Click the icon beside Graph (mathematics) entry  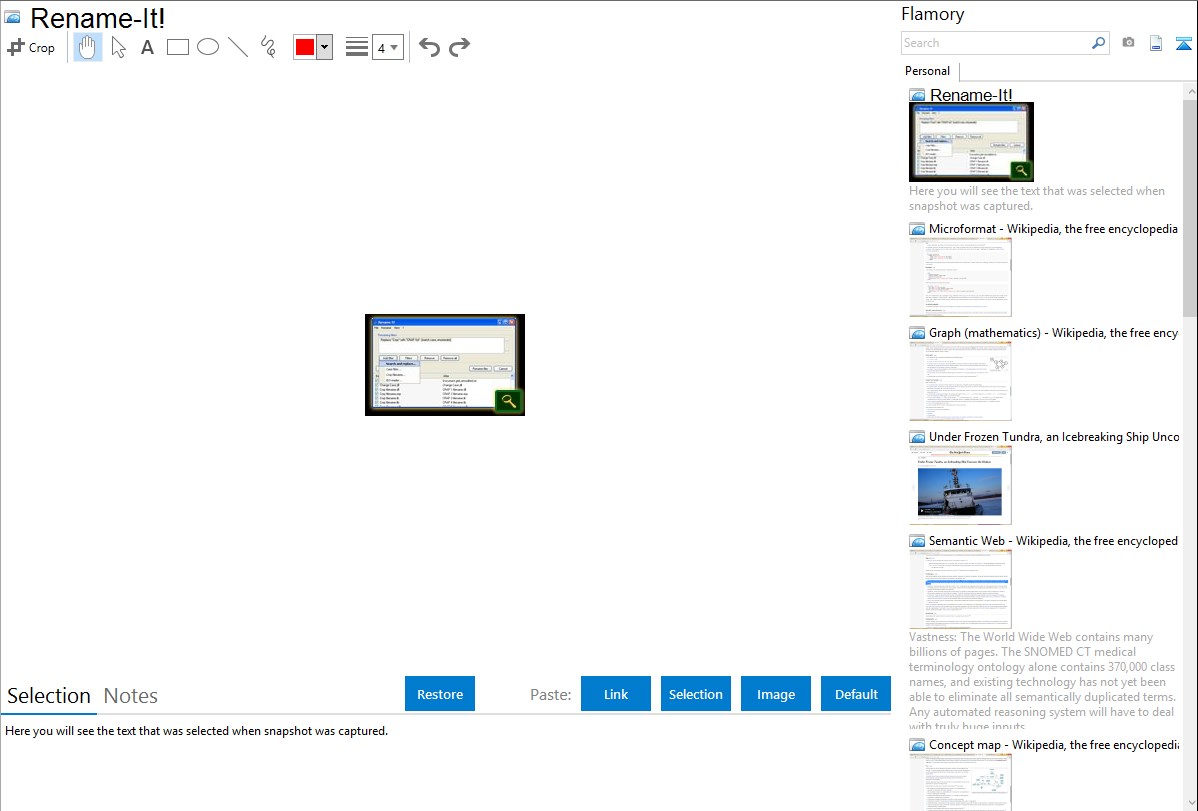pos(917,333)
